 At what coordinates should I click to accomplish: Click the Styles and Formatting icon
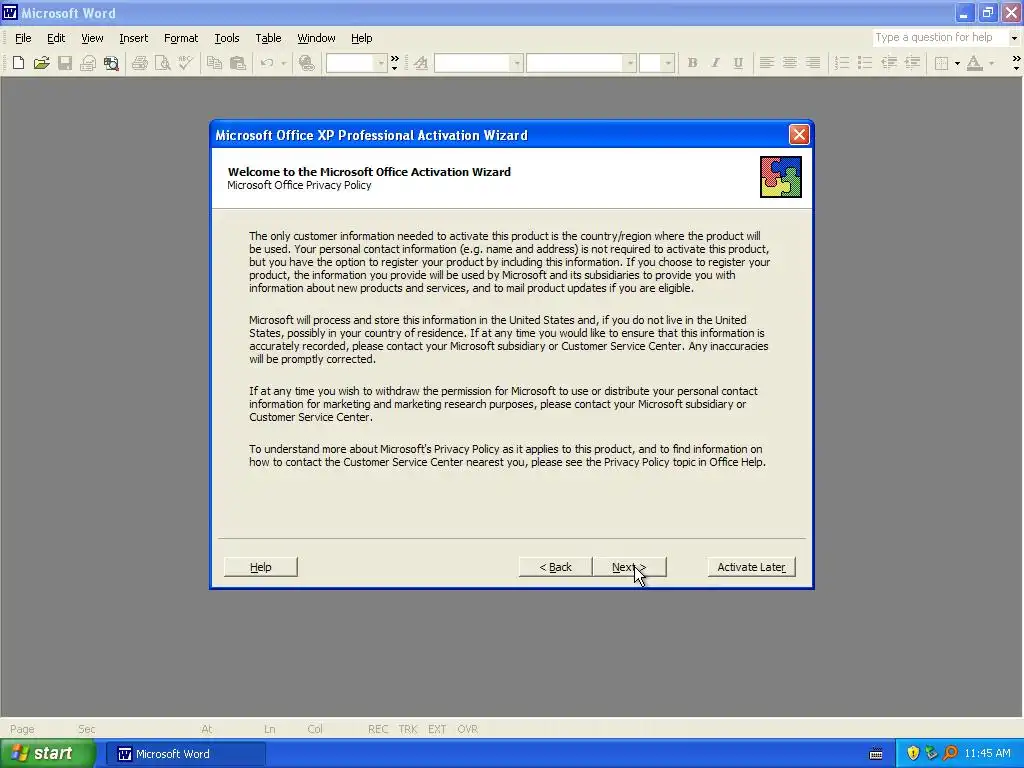[x=421, y=63]
